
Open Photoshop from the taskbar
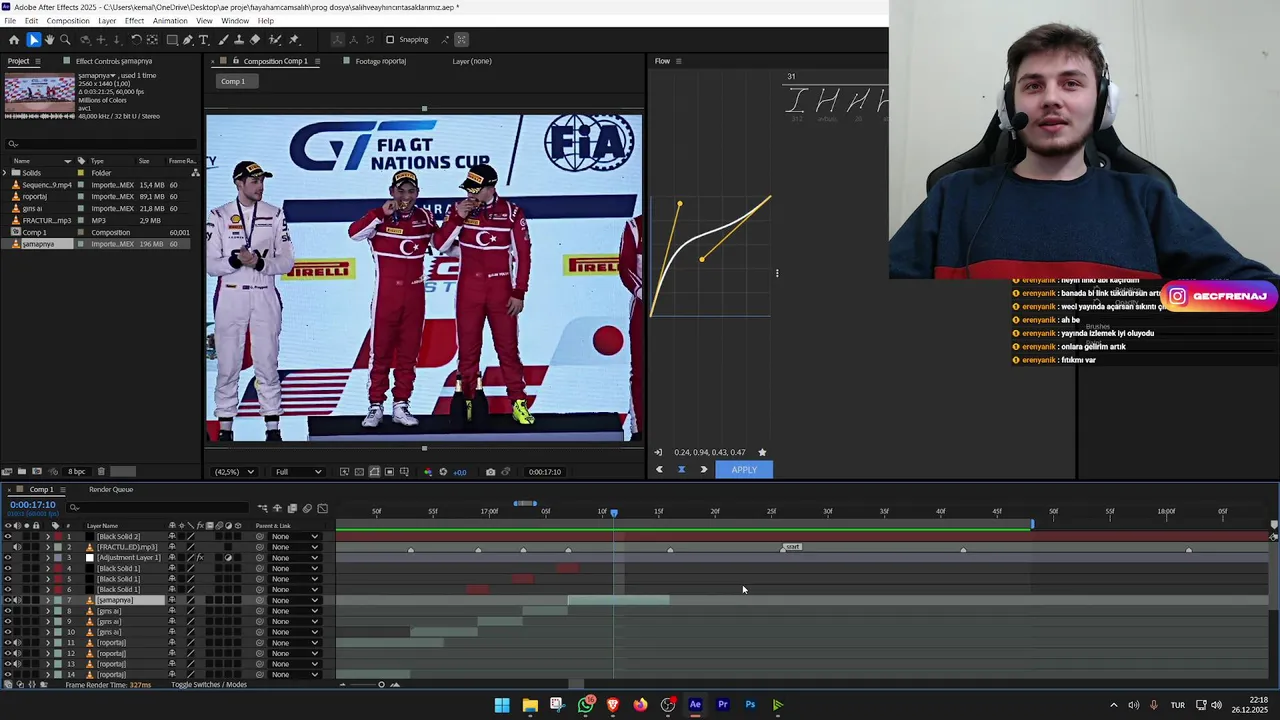click(x=750, y=705)
